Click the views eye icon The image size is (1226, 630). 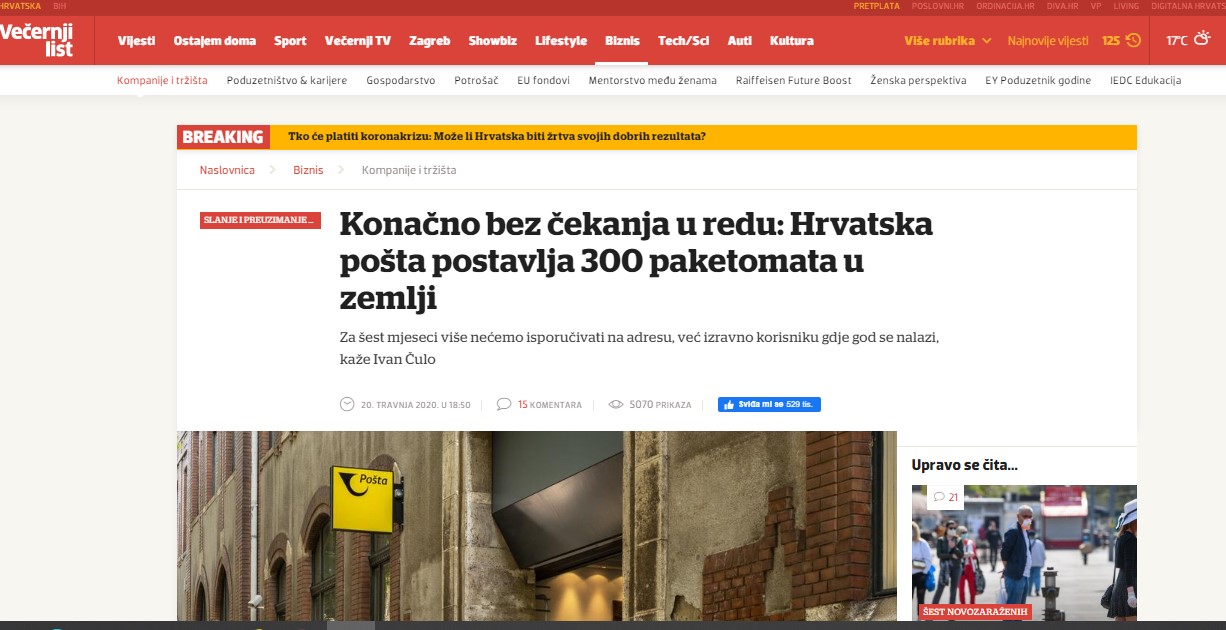point(616,405)
